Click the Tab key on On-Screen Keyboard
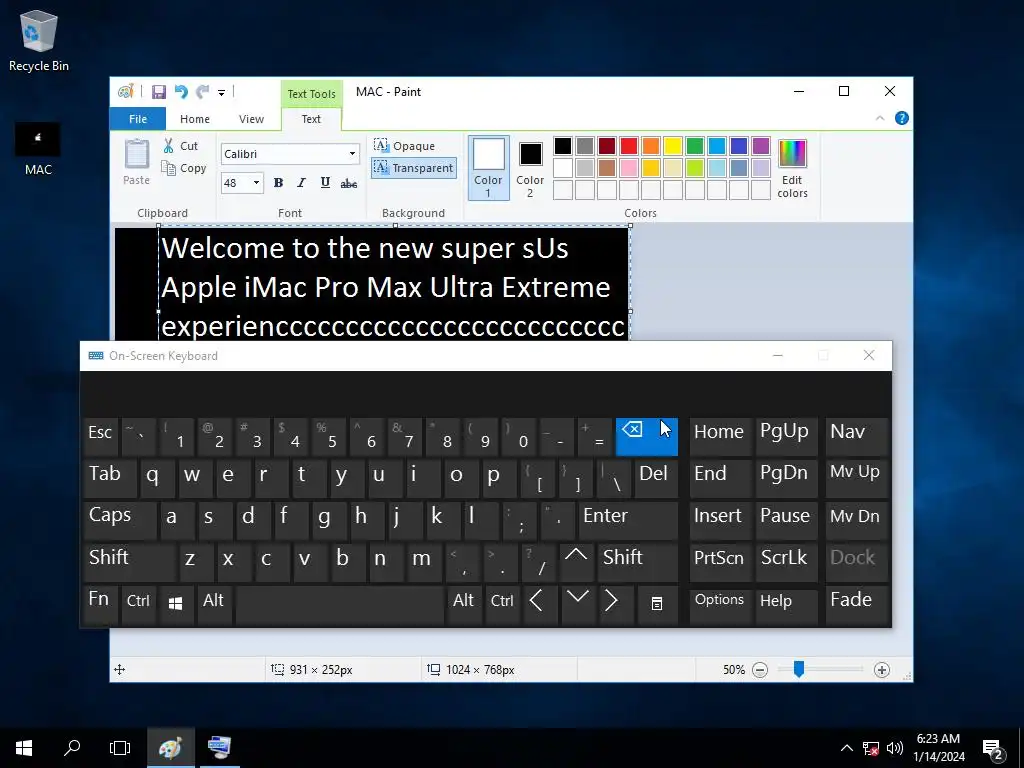 click(110, 478)
